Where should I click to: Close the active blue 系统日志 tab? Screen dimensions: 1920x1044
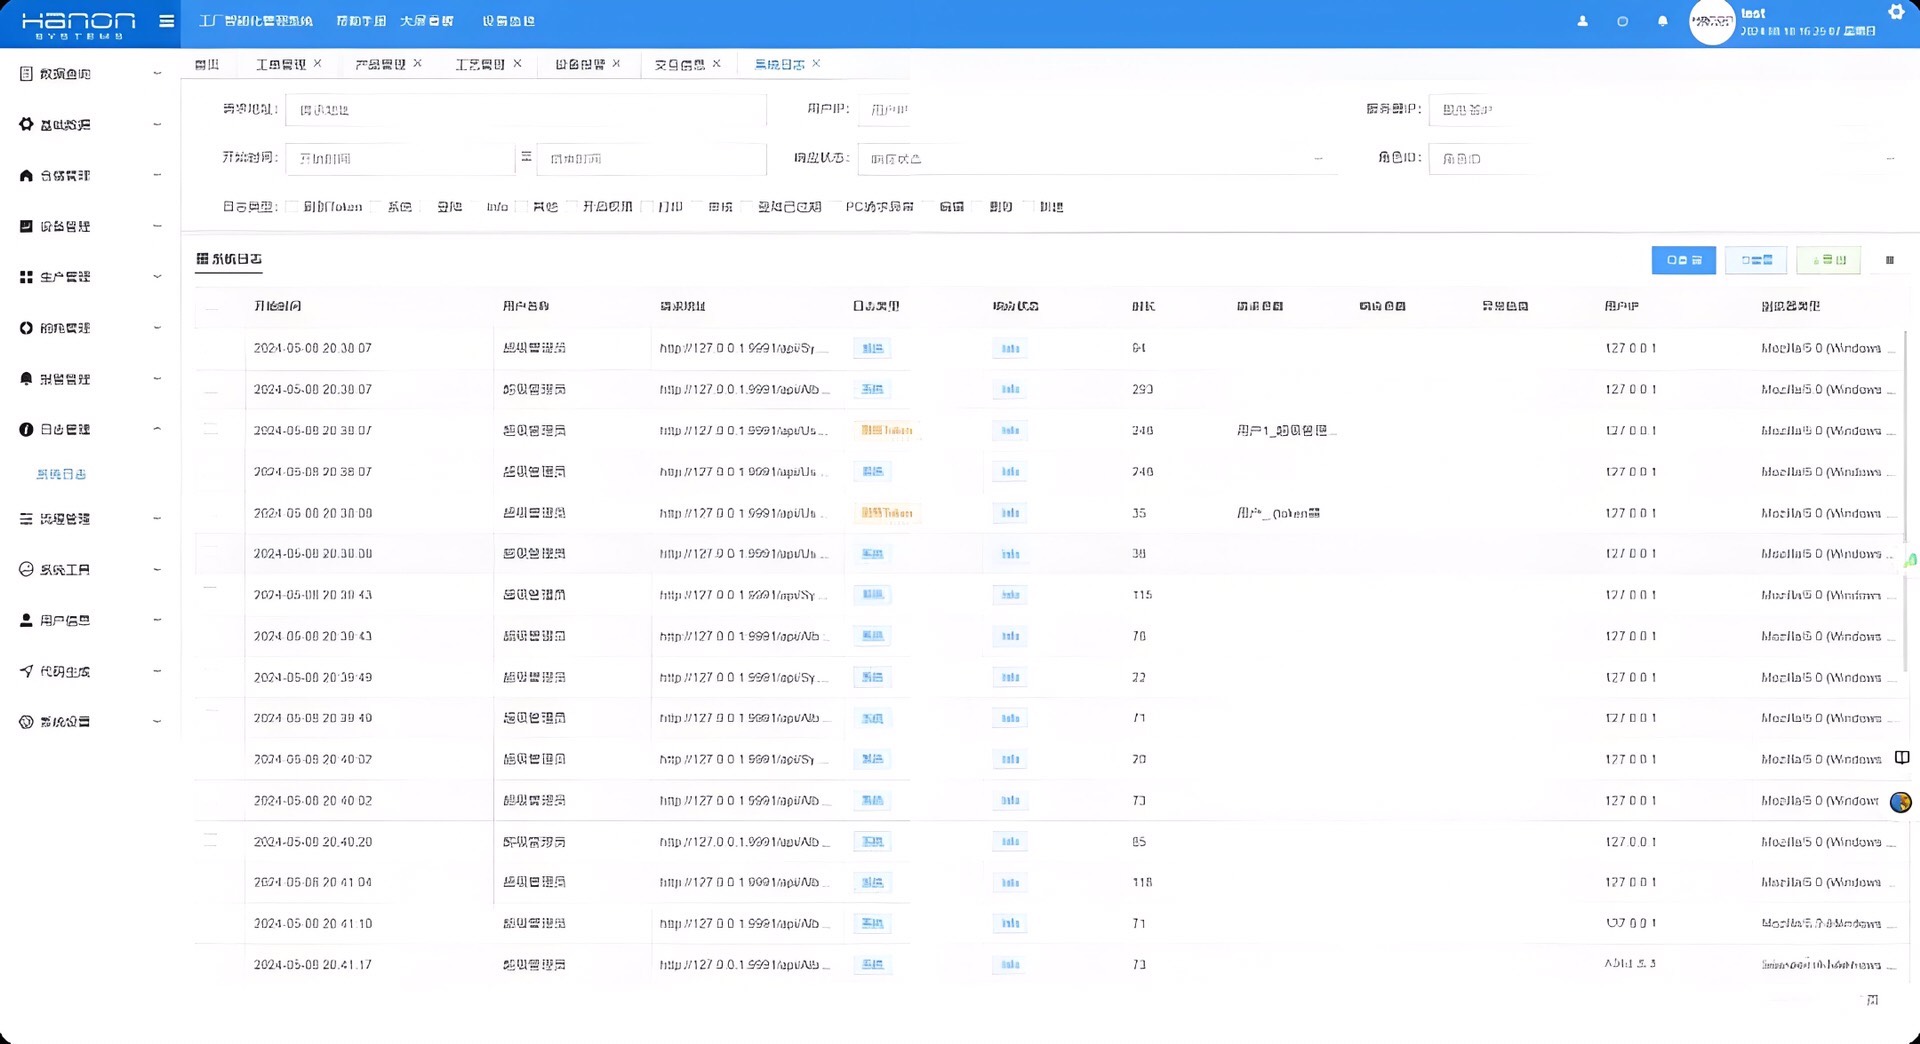(816, 64)
